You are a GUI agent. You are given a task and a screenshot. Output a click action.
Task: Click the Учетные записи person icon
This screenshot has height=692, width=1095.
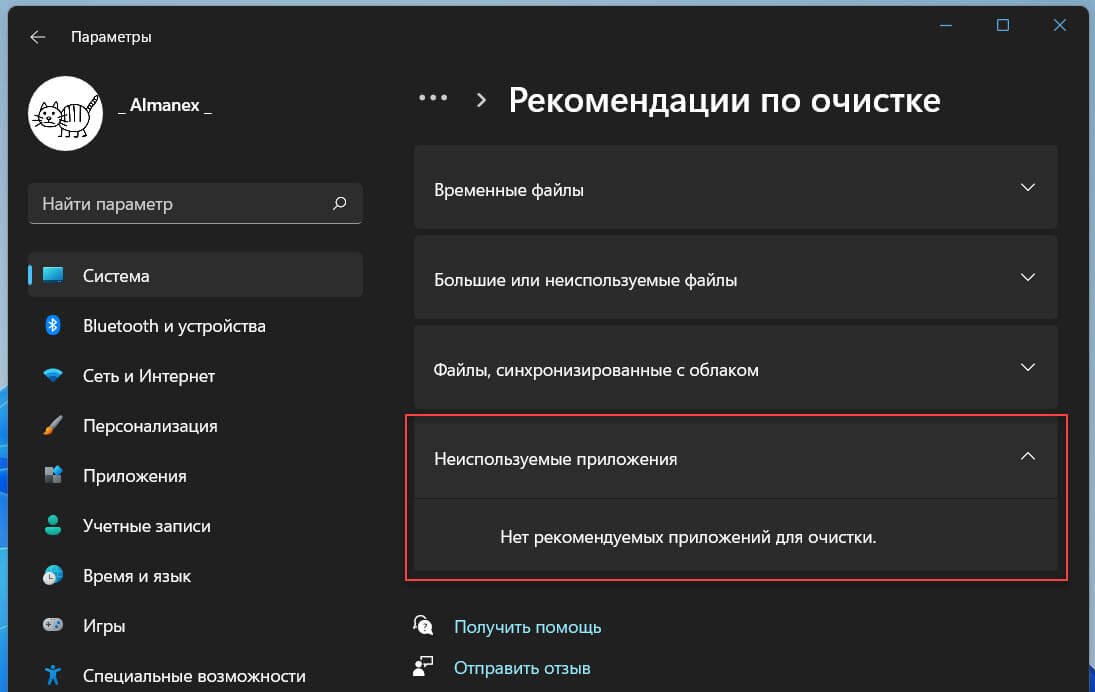coord(53,525)
